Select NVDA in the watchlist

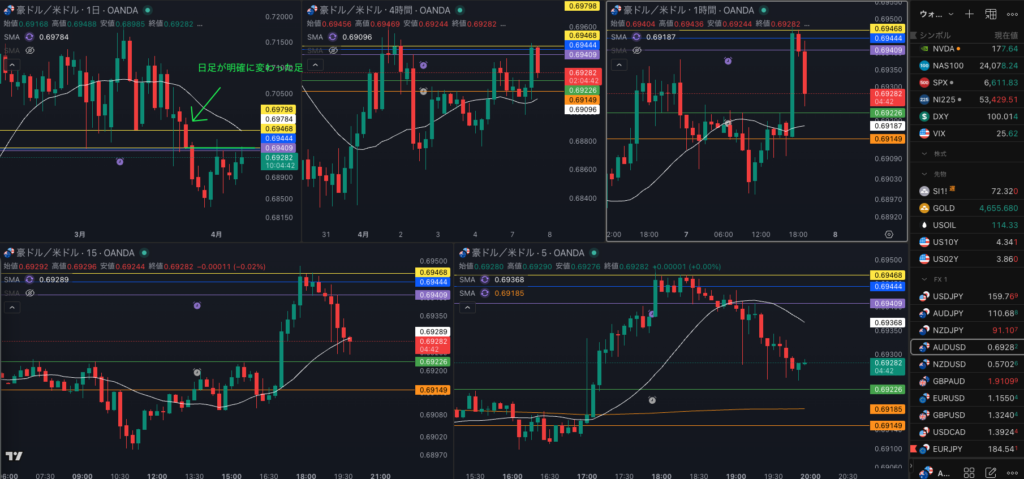click(966, 48)
